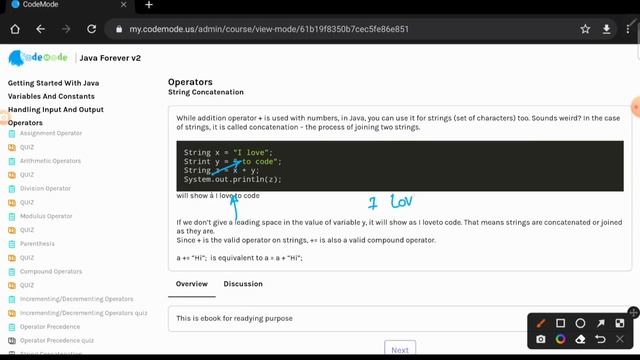Open the annotation color wheel picker
This screenshot has width=640, height=360.
click(560, 339)
